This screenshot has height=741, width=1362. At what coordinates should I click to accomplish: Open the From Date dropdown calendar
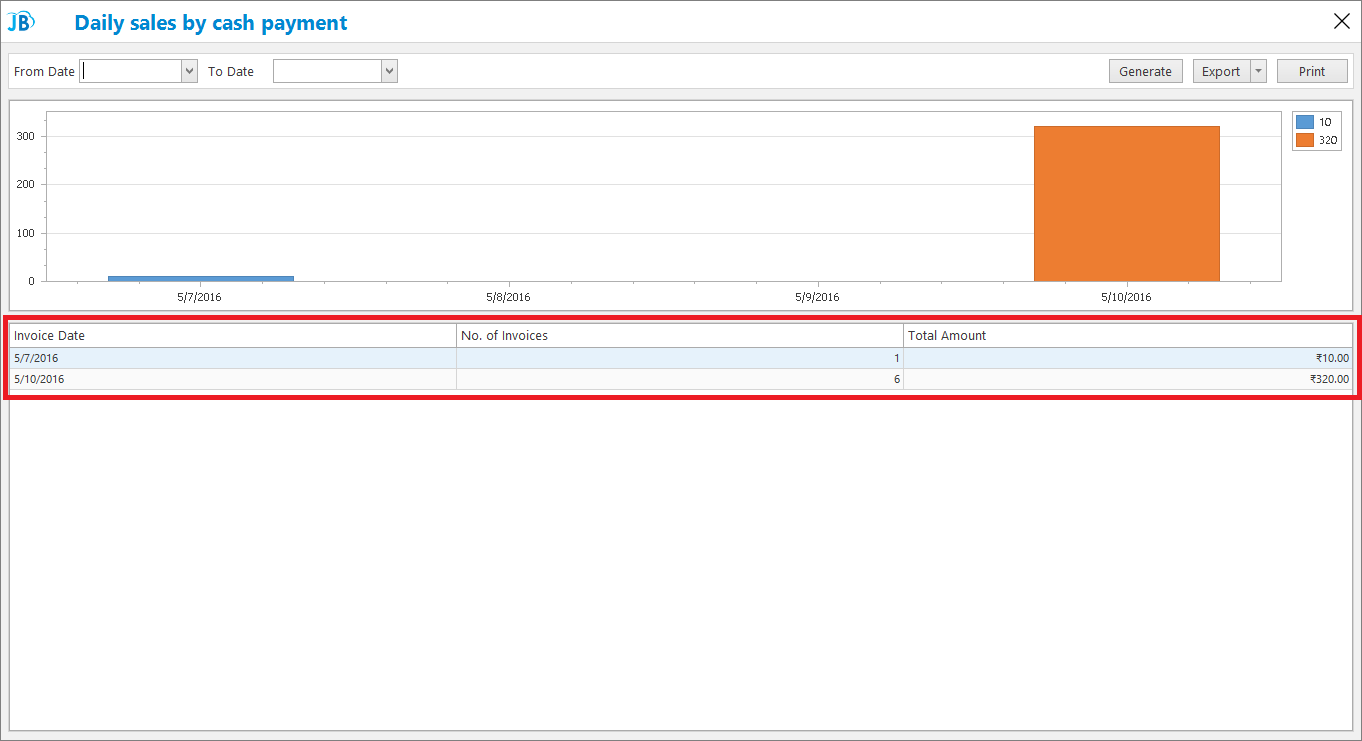click(x=190, y=71)
